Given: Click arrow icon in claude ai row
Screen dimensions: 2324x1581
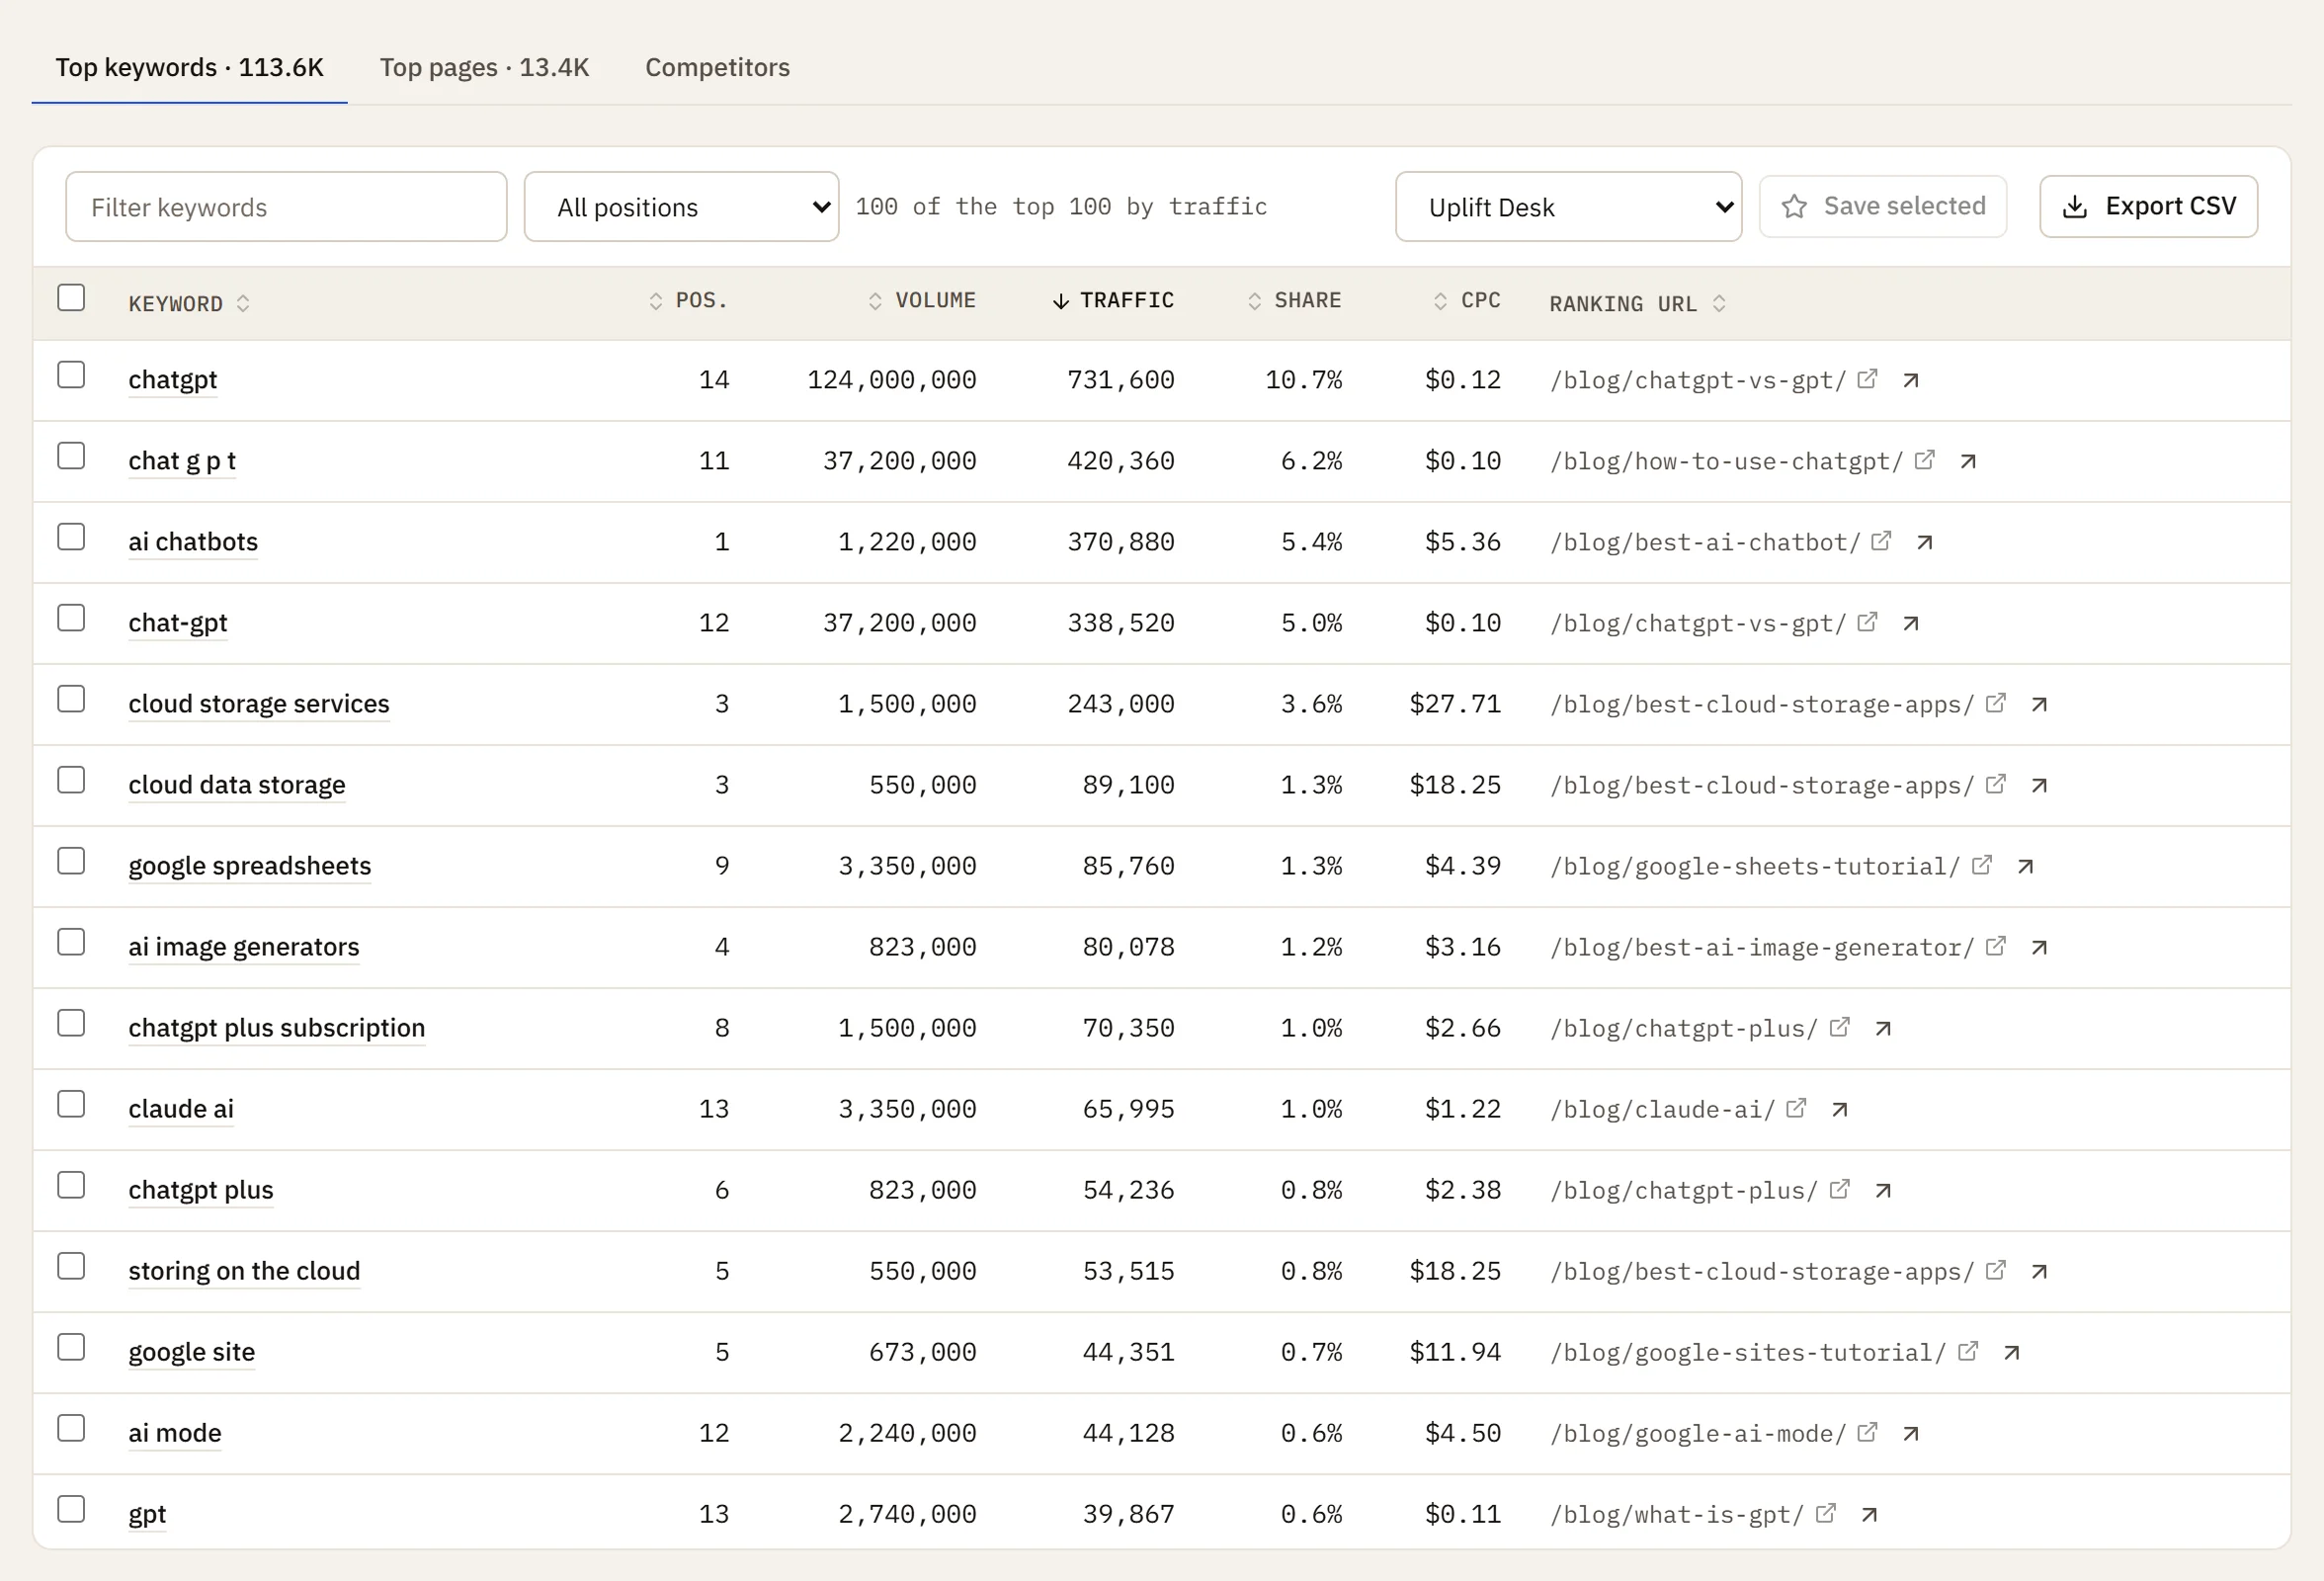Looking at the screenshot, I should point(1839,1109).
